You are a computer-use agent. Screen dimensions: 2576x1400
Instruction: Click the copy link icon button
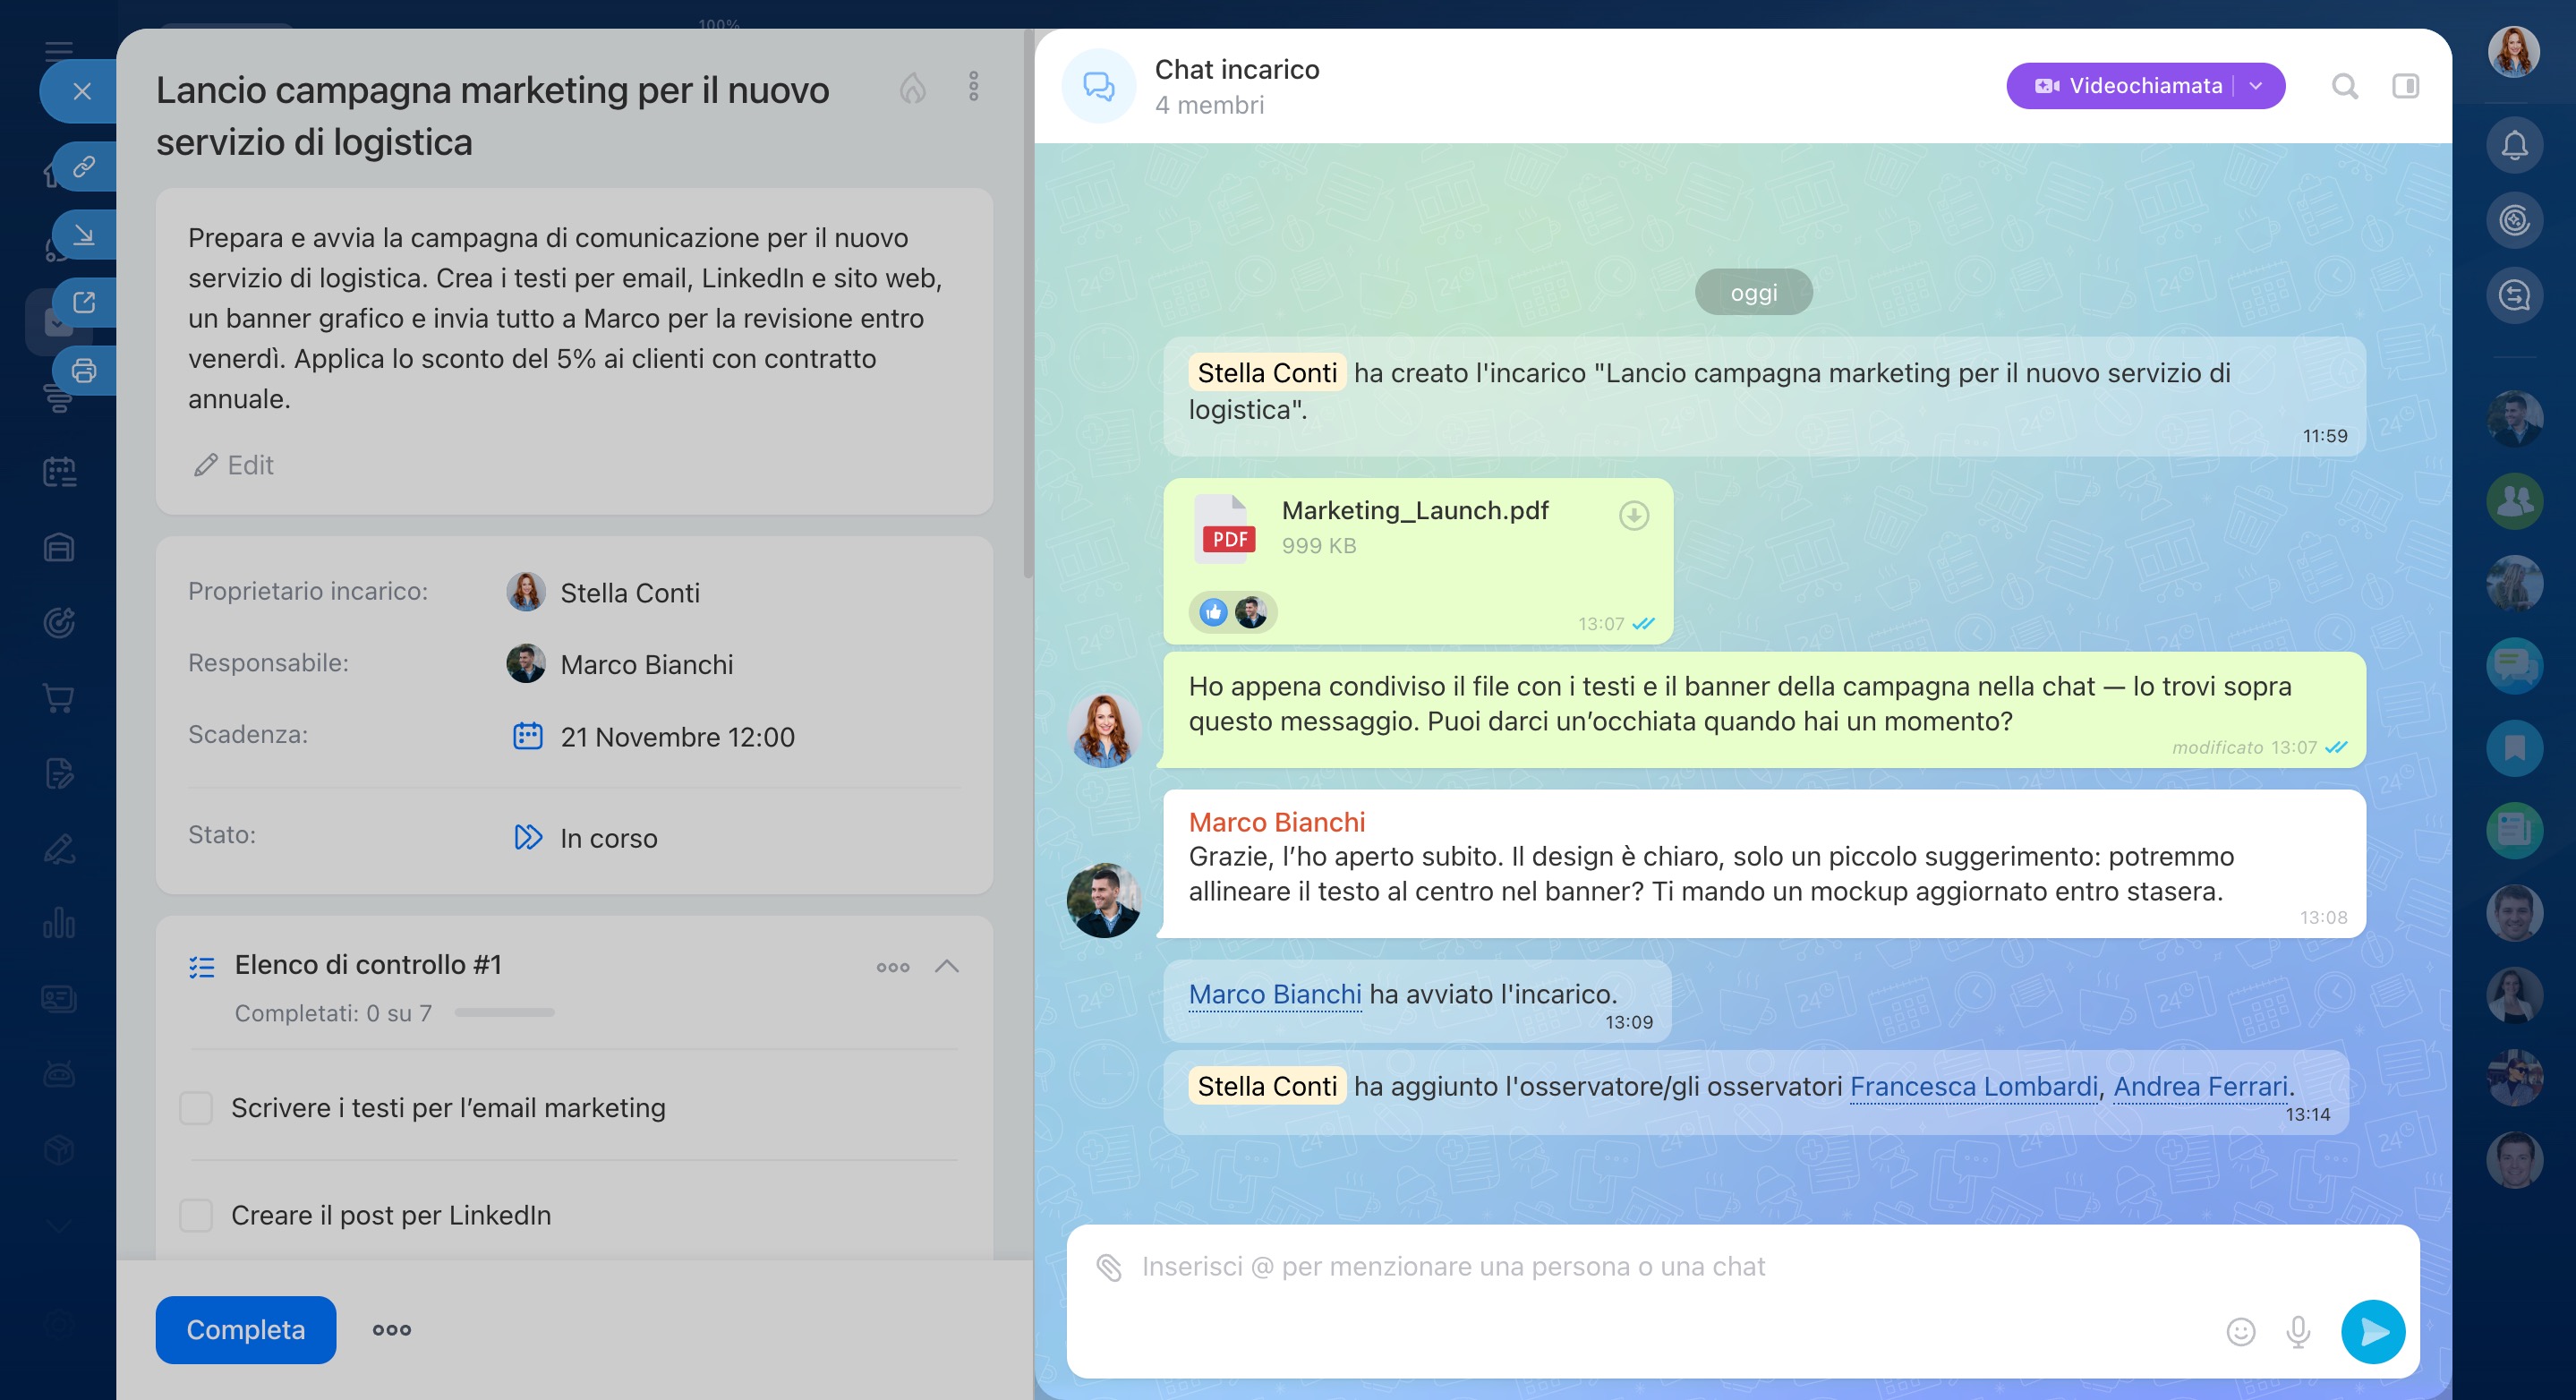point(84,166)
